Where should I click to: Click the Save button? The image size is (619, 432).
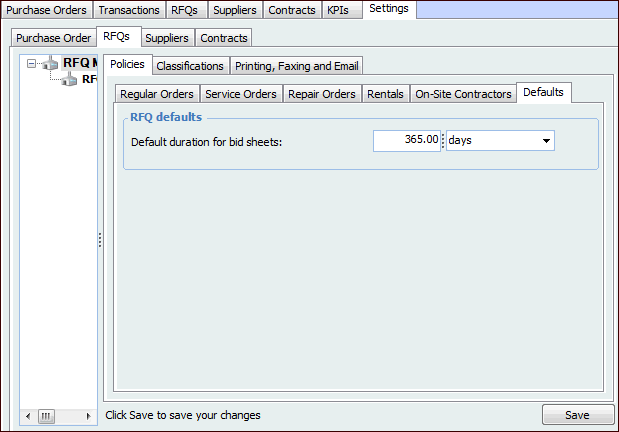(x=578, y=415)
